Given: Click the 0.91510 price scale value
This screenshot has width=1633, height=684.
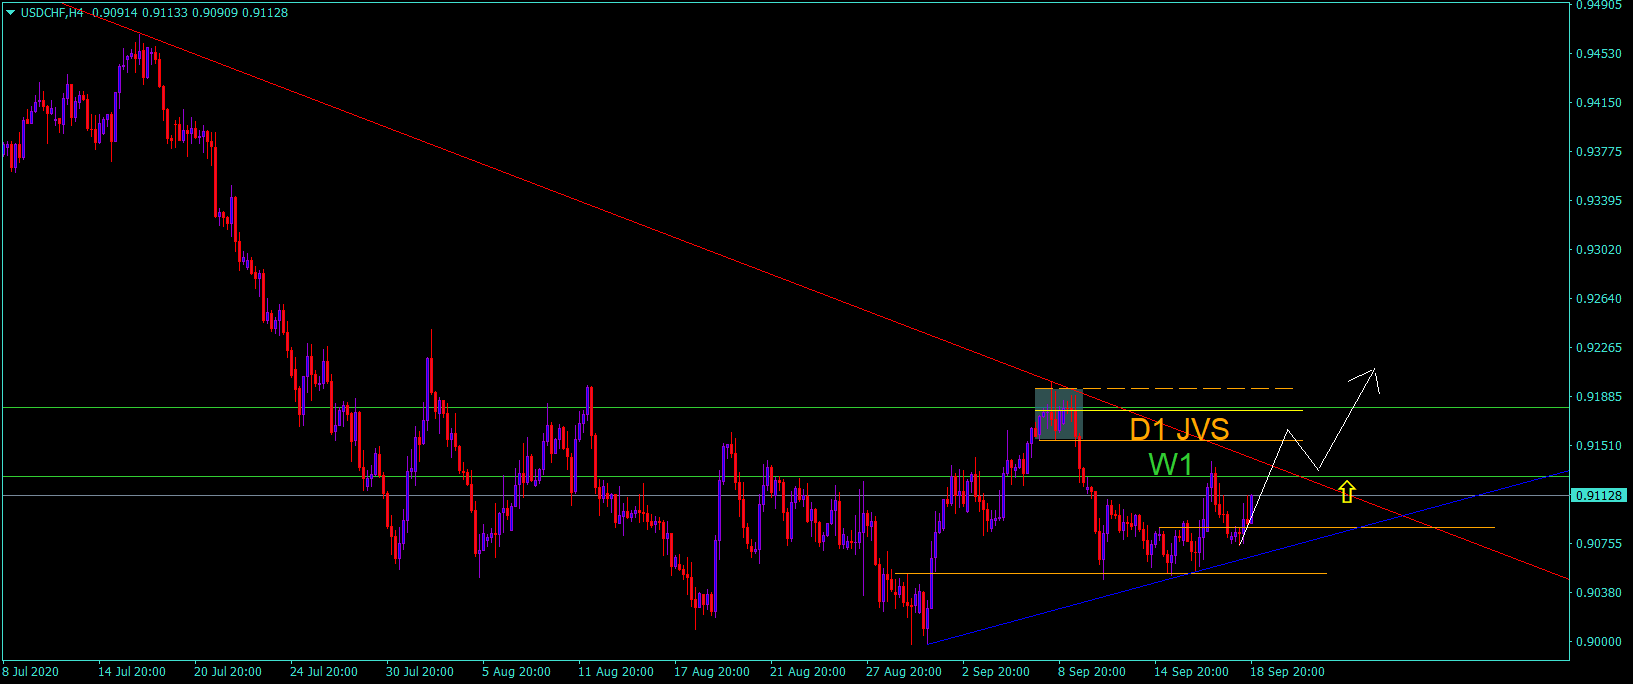Looking at the screenshot, I should pos(1599,446).
